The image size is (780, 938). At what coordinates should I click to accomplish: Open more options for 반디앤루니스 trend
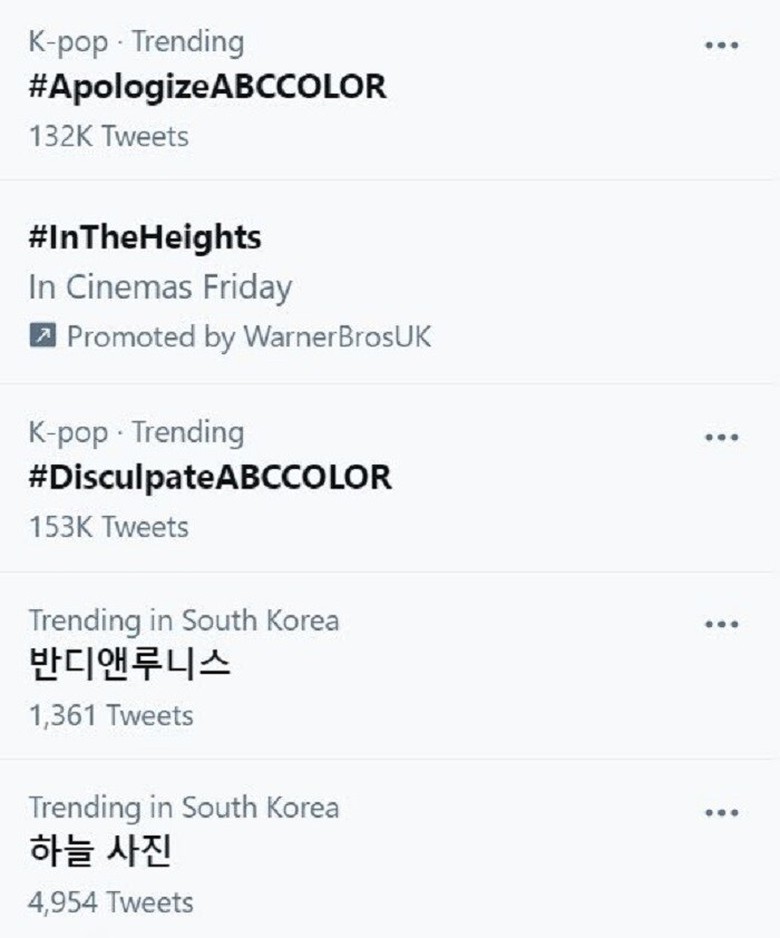tap(721, 624)
